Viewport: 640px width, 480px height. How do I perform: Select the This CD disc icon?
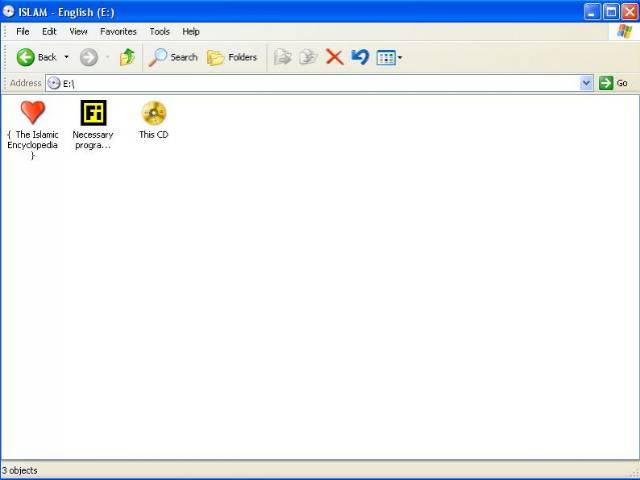[153, 112]
